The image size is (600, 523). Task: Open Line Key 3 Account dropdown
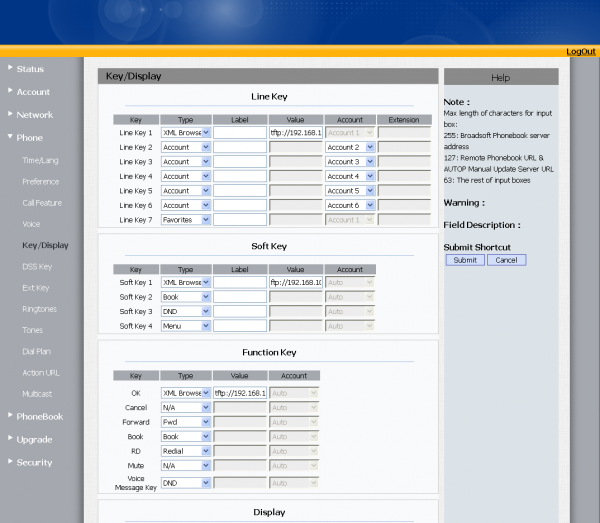pyautogui.click(x=350, y=162)
